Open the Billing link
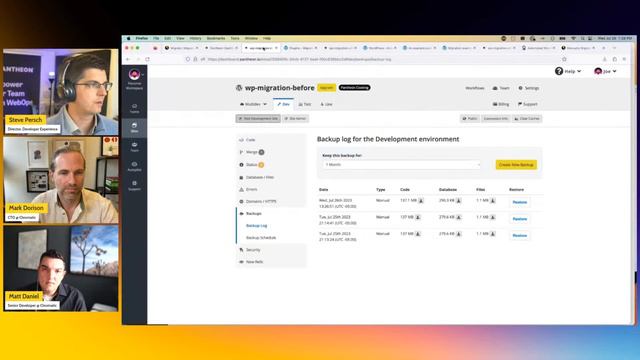640x360 pixels. click(501, 104)
